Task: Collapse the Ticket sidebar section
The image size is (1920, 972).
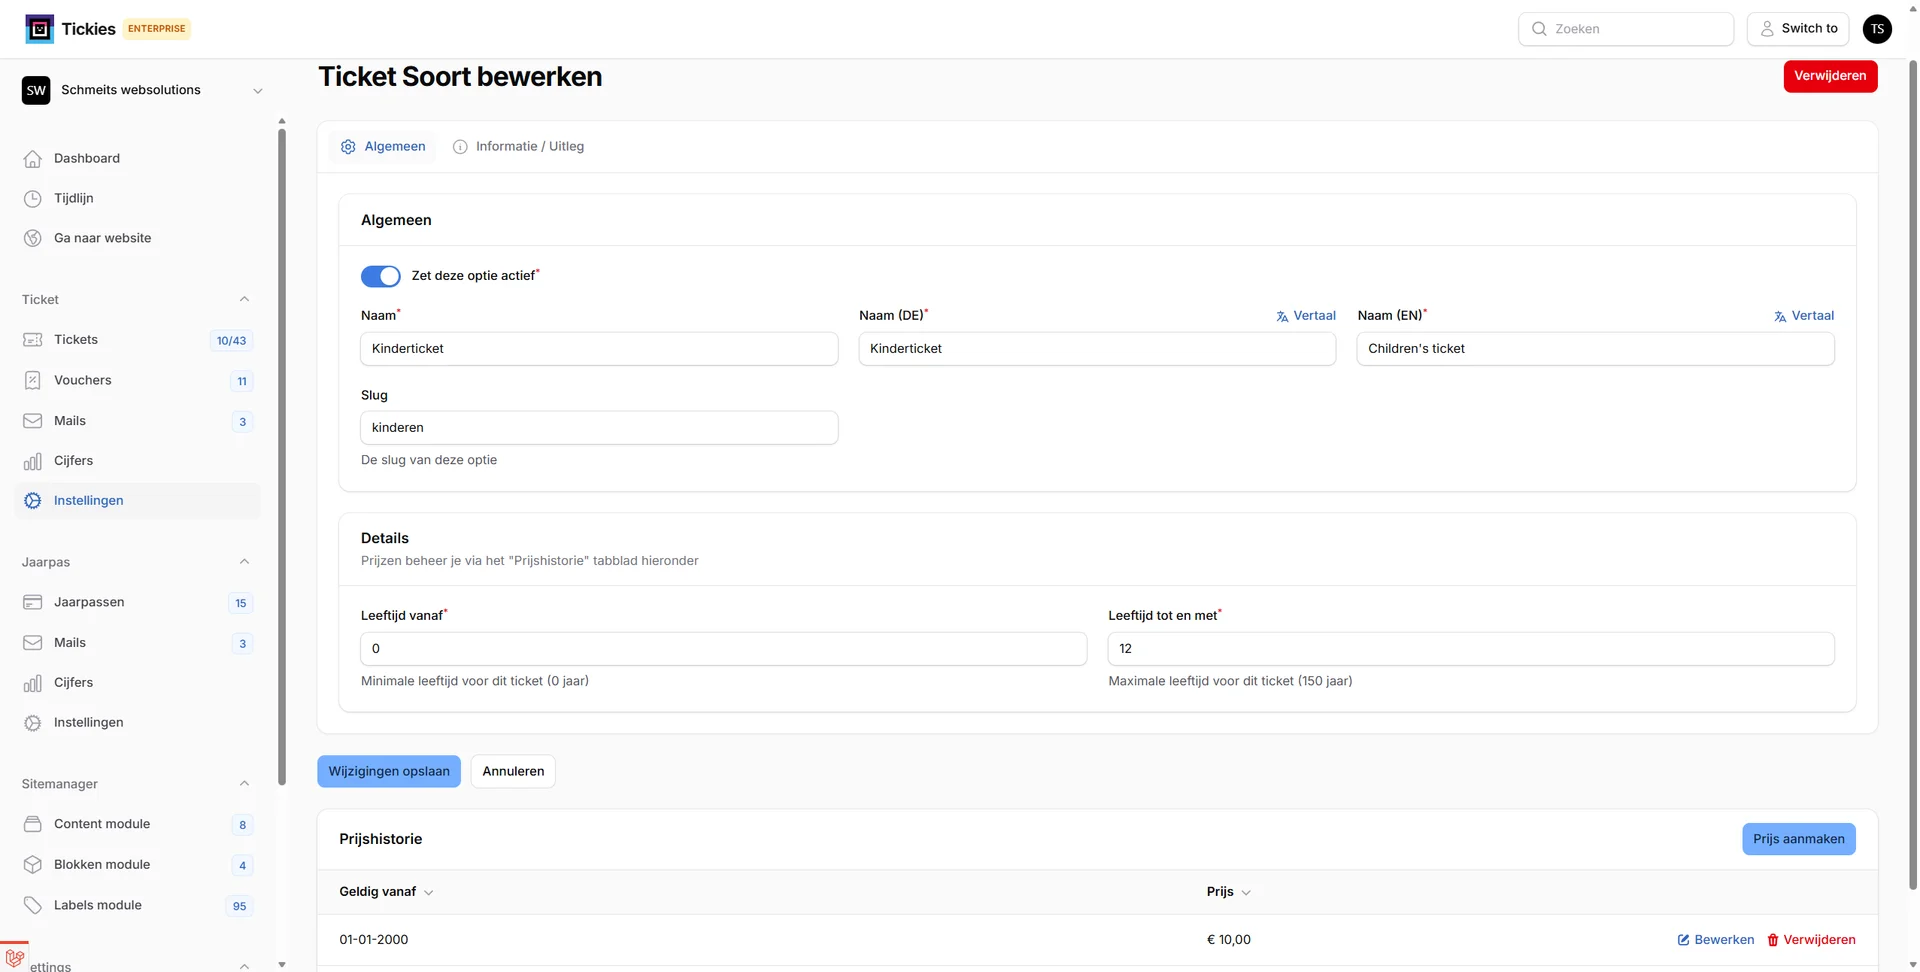Action: [244, 300]
